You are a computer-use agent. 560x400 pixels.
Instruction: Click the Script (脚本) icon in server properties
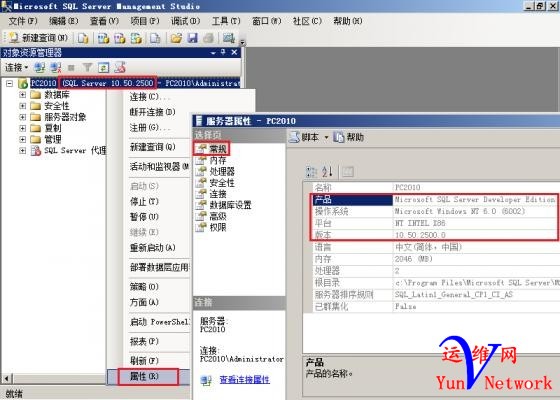tap(294, 137)
